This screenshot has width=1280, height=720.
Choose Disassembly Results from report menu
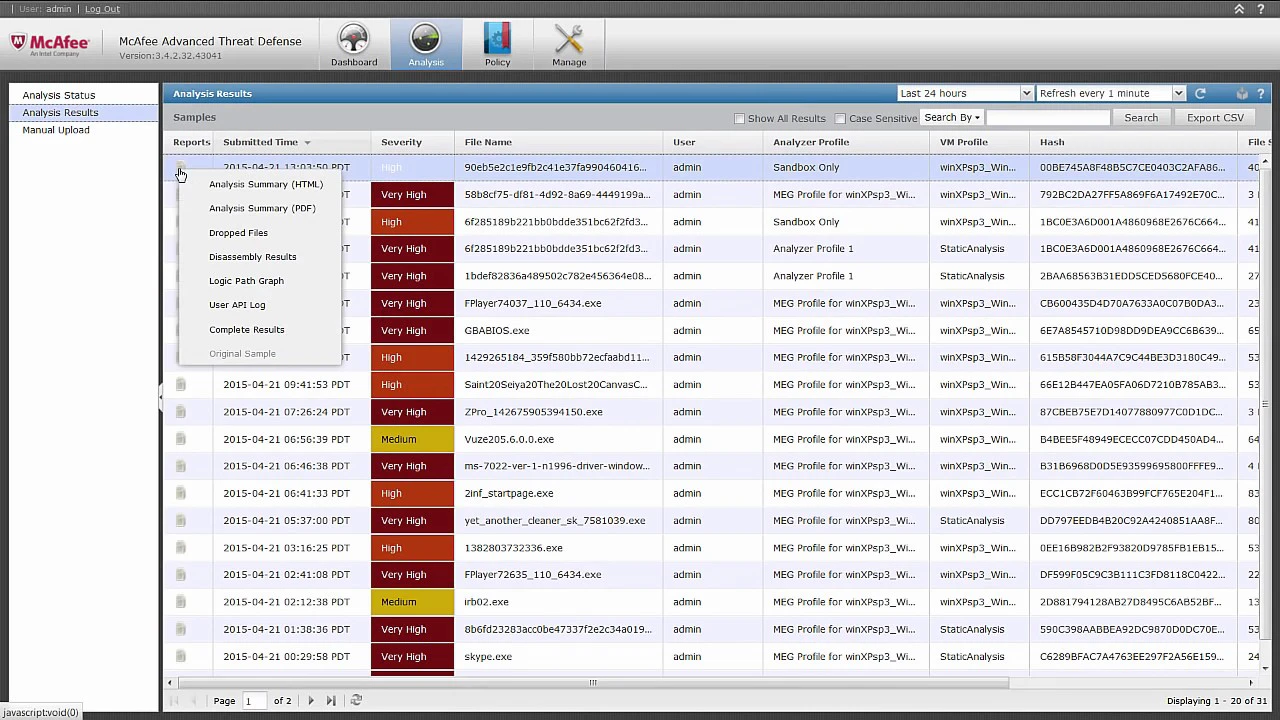pyautogui.click(x=252, y=257)
